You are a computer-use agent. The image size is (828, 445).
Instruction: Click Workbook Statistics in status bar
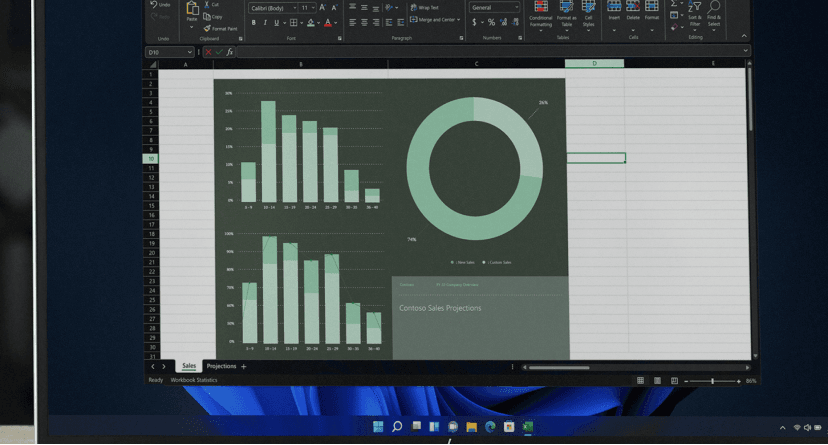[x=194, y=380]
